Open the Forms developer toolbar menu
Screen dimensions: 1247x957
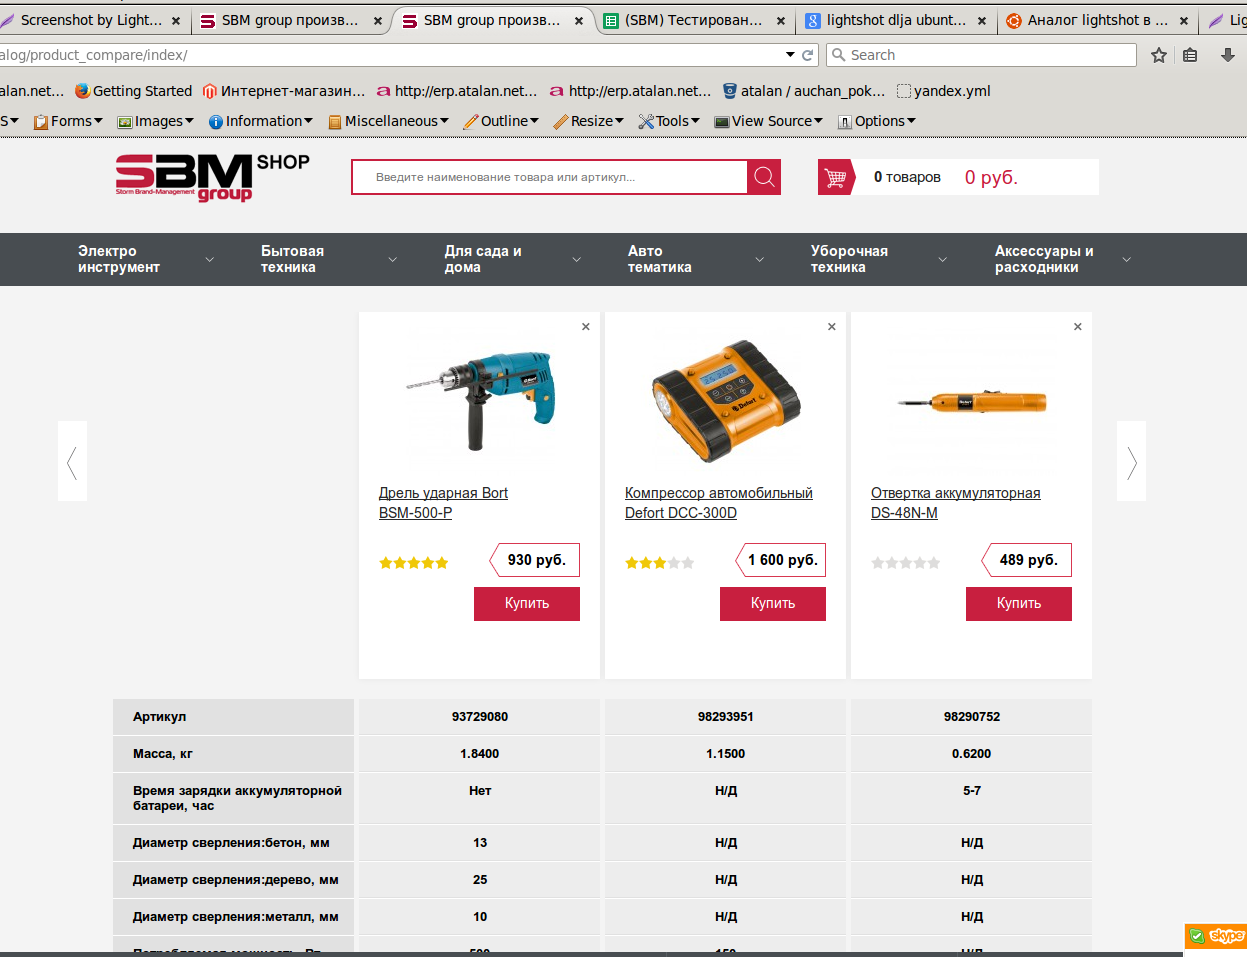[x=68, y=121]
